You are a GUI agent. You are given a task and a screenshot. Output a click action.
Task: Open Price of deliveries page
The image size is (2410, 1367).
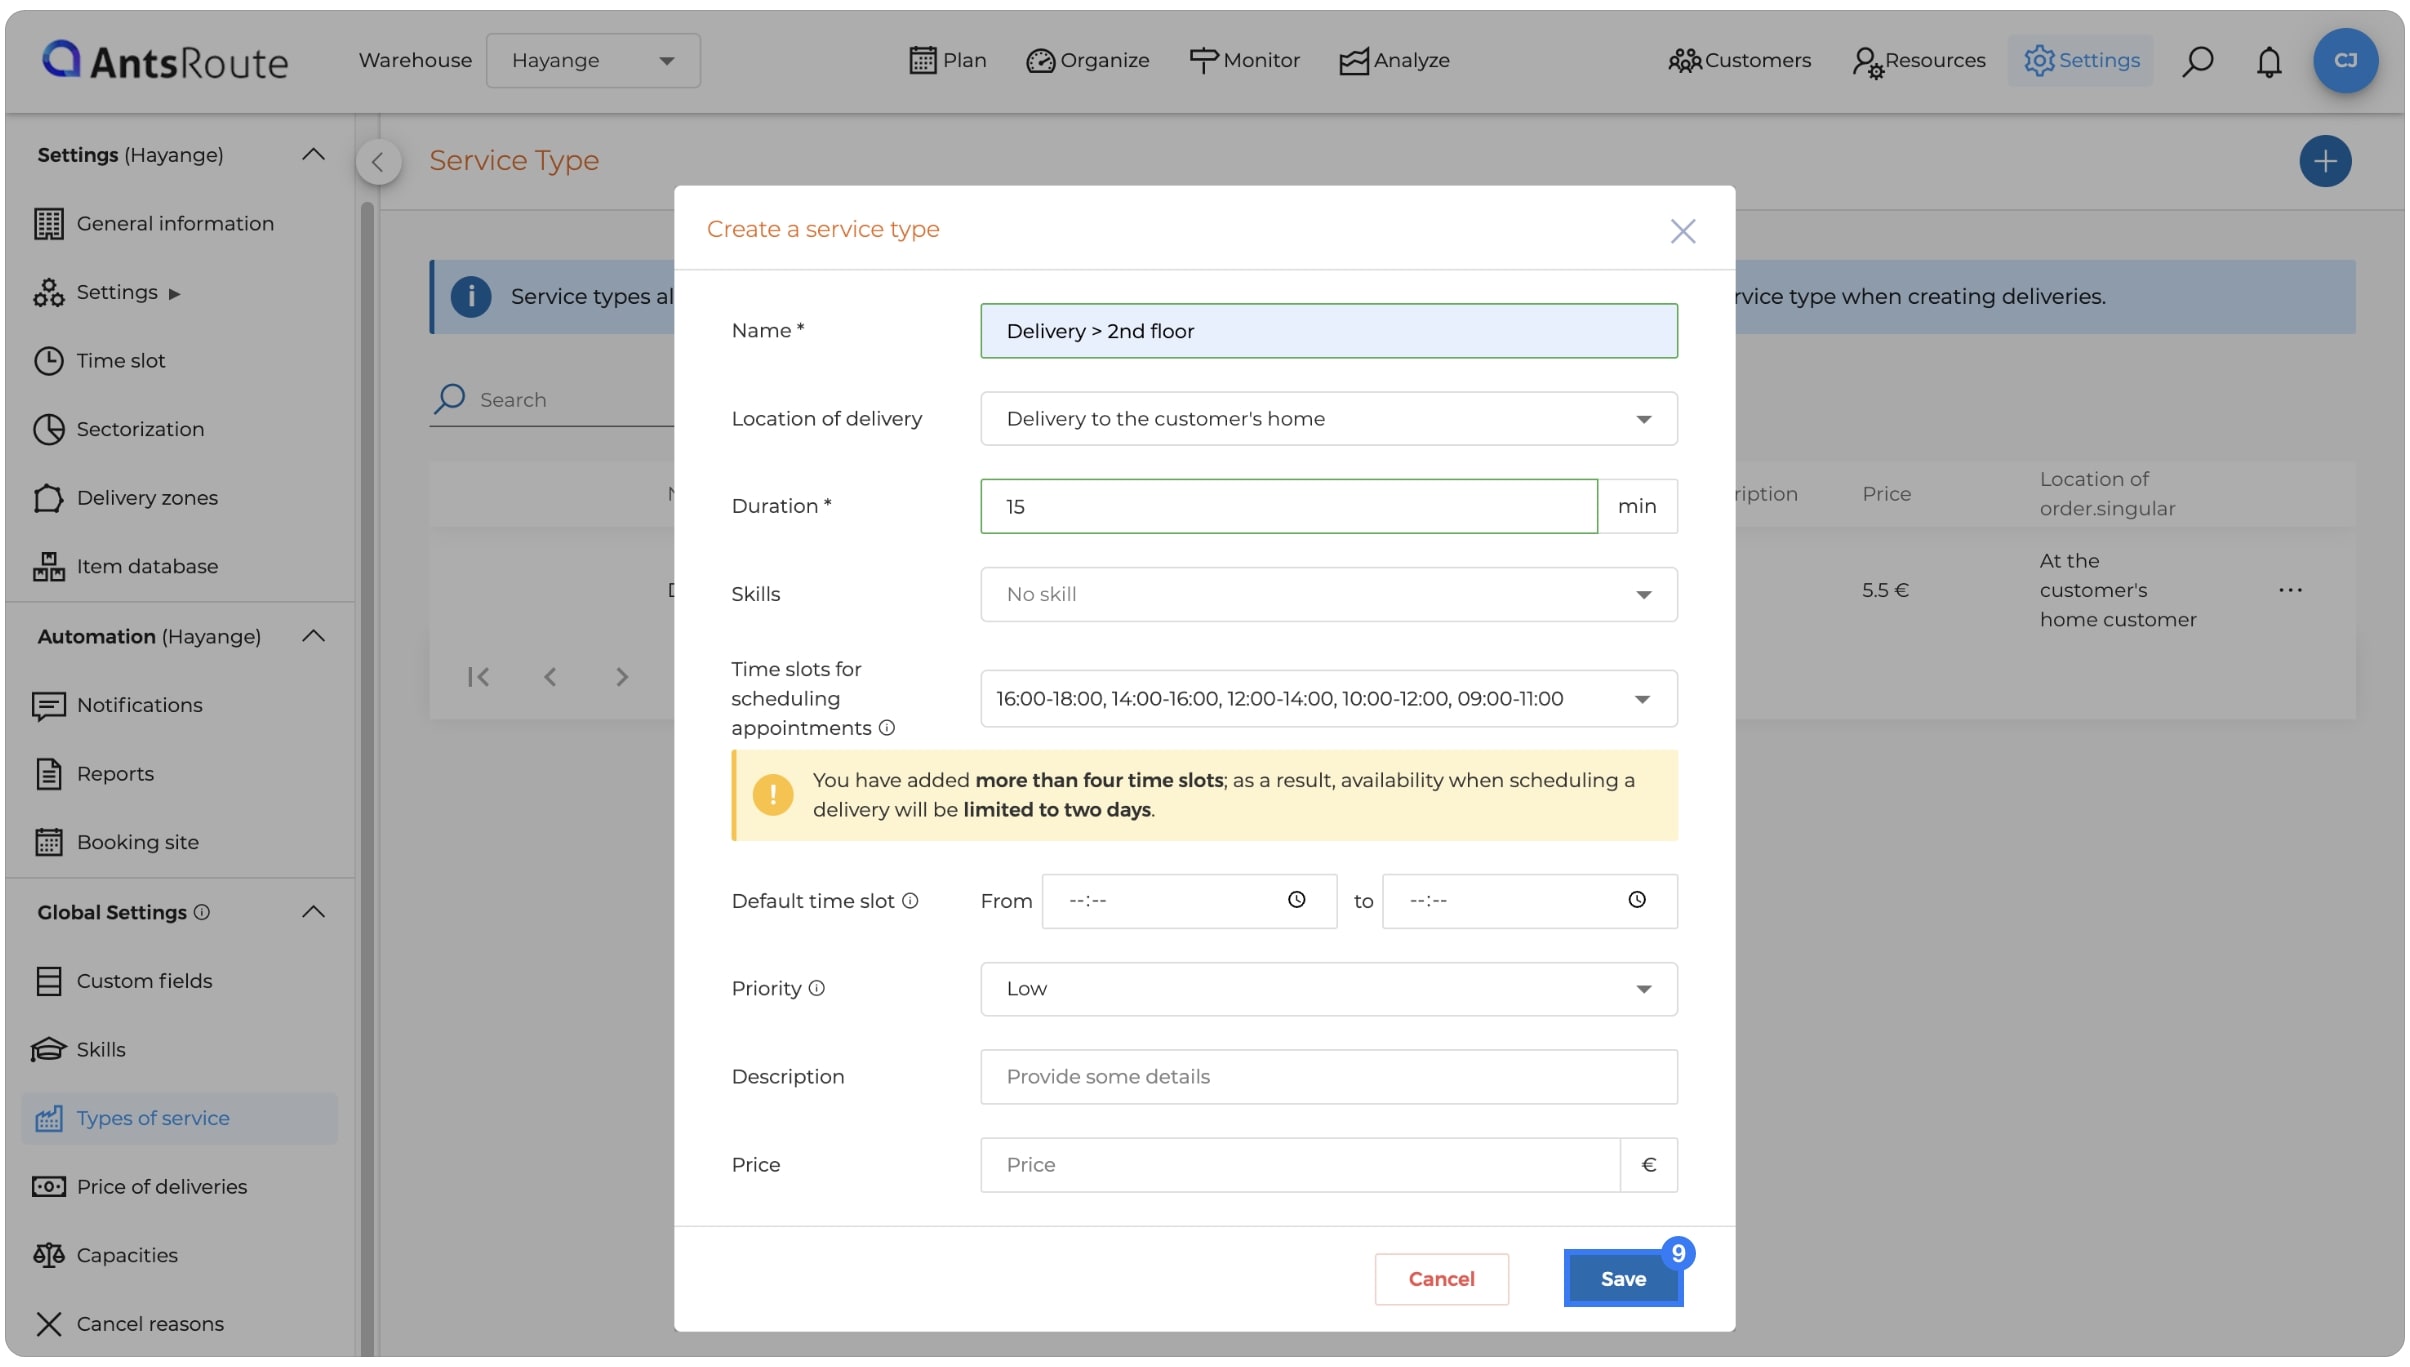[140, 1187]
